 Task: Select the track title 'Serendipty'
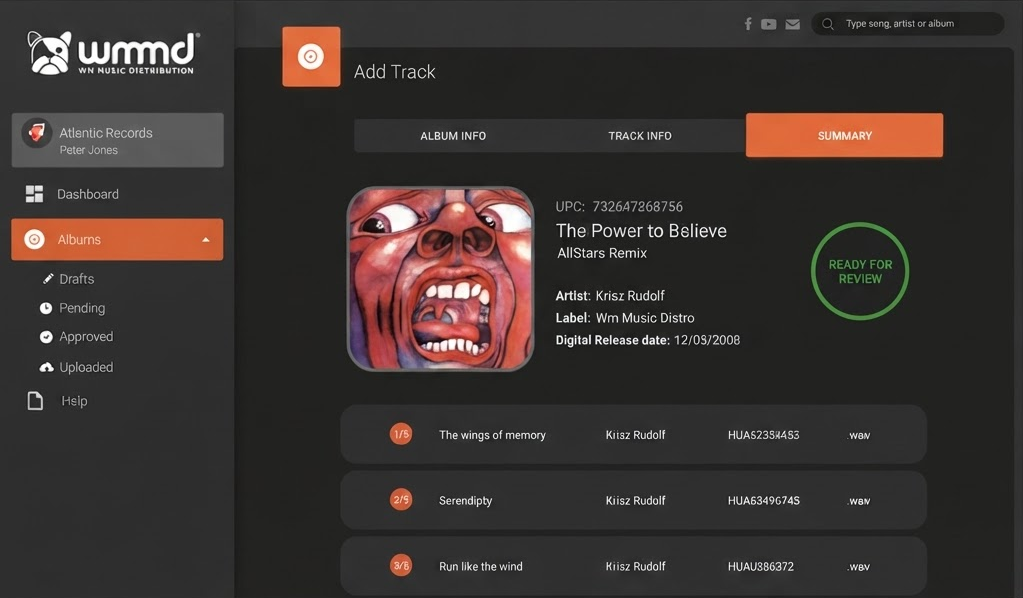click(466, 501)
